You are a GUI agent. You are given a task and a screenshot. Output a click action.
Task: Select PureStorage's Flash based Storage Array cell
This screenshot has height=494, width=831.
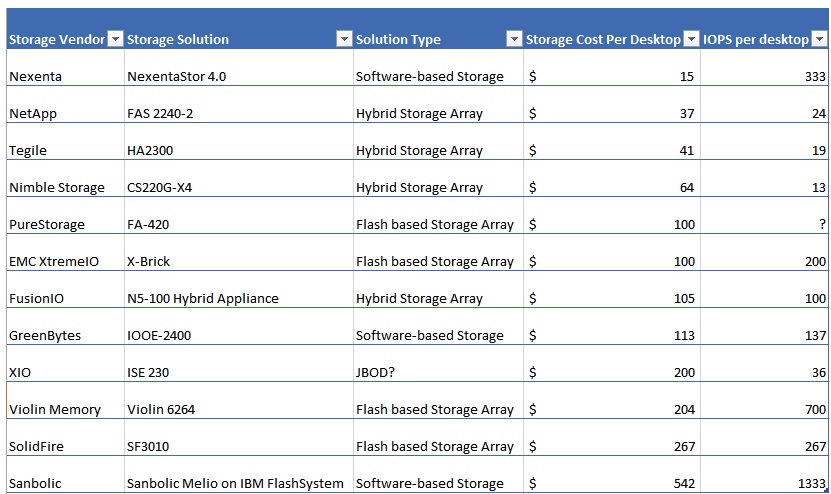(x=438, y=216)
